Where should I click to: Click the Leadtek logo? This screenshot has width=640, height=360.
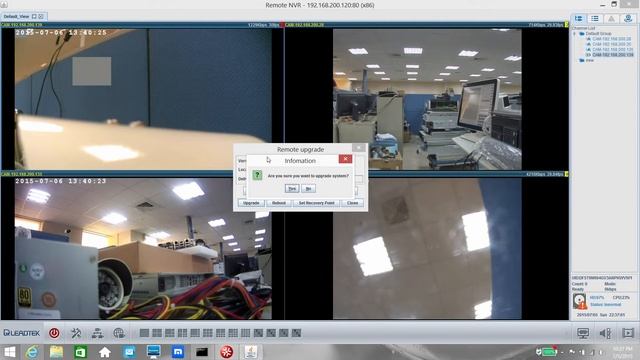click(x=22, y=333)
